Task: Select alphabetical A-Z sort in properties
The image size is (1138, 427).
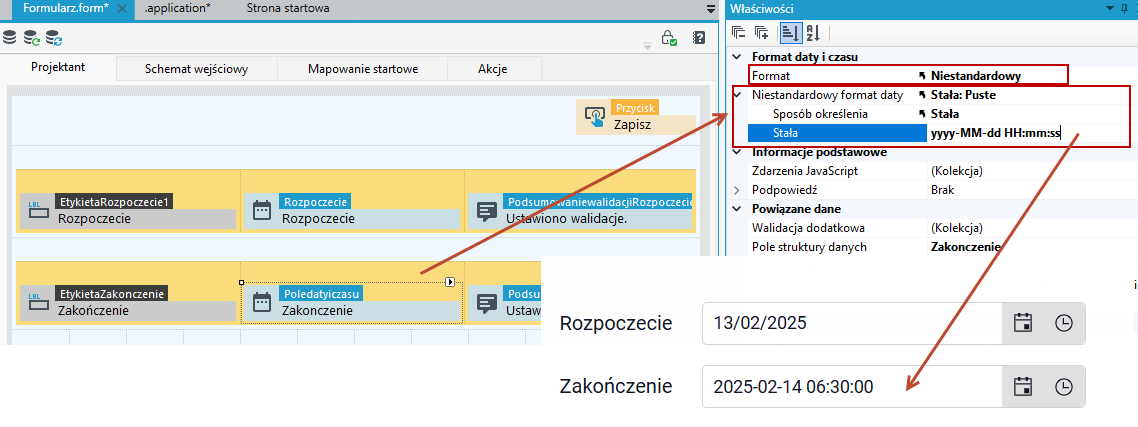Action: tap(813, 33)
